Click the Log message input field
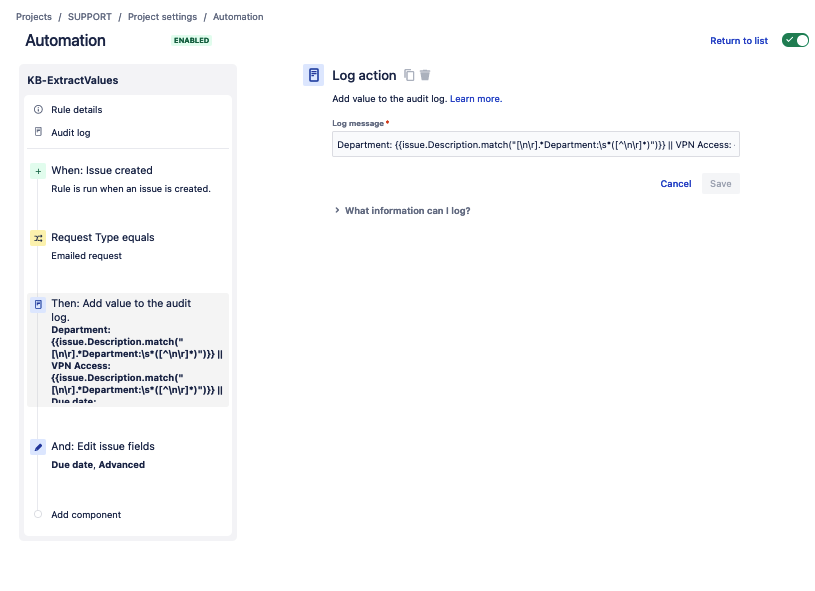 535,144
